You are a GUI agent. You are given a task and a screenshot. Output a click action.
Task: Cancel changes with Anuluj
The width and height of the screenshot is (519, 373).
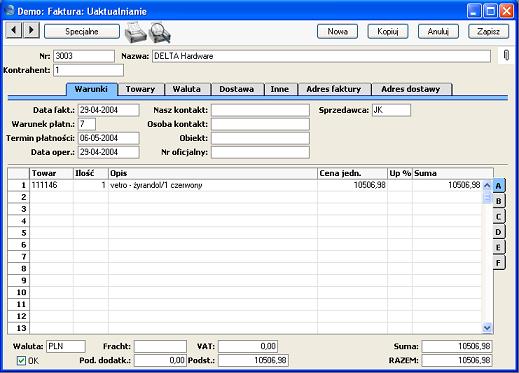tap(438, 32)
